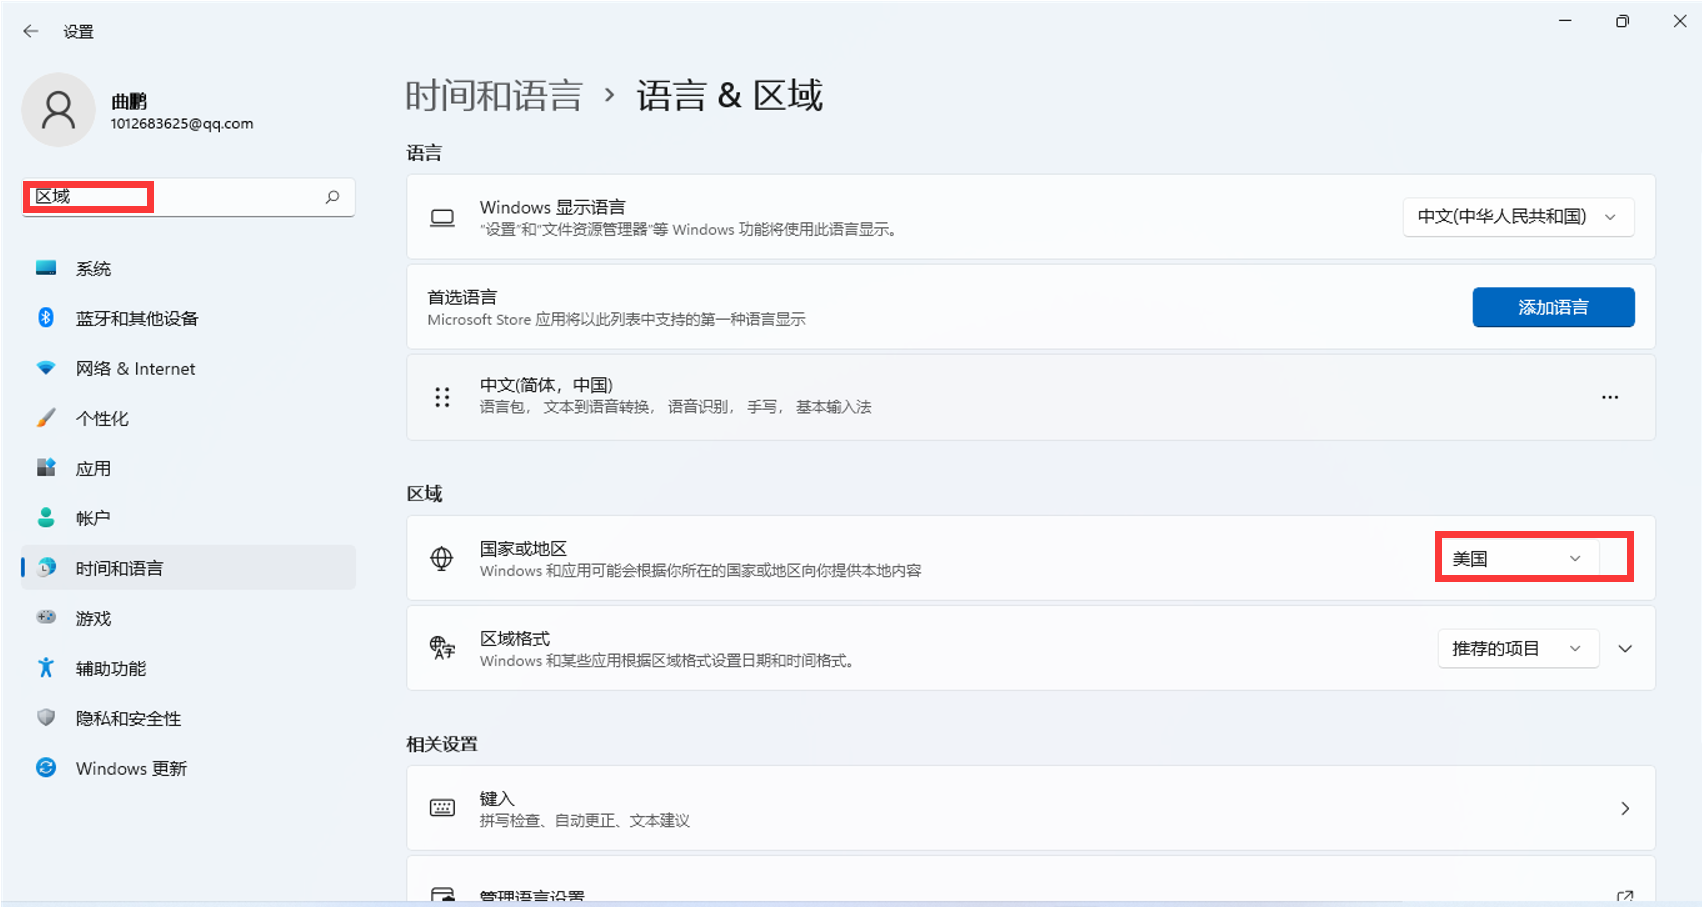Image resolution: width=1702 pixels, height=907 pixels.
Task: Click the search magnifier icon
Action: pos(332,197)
